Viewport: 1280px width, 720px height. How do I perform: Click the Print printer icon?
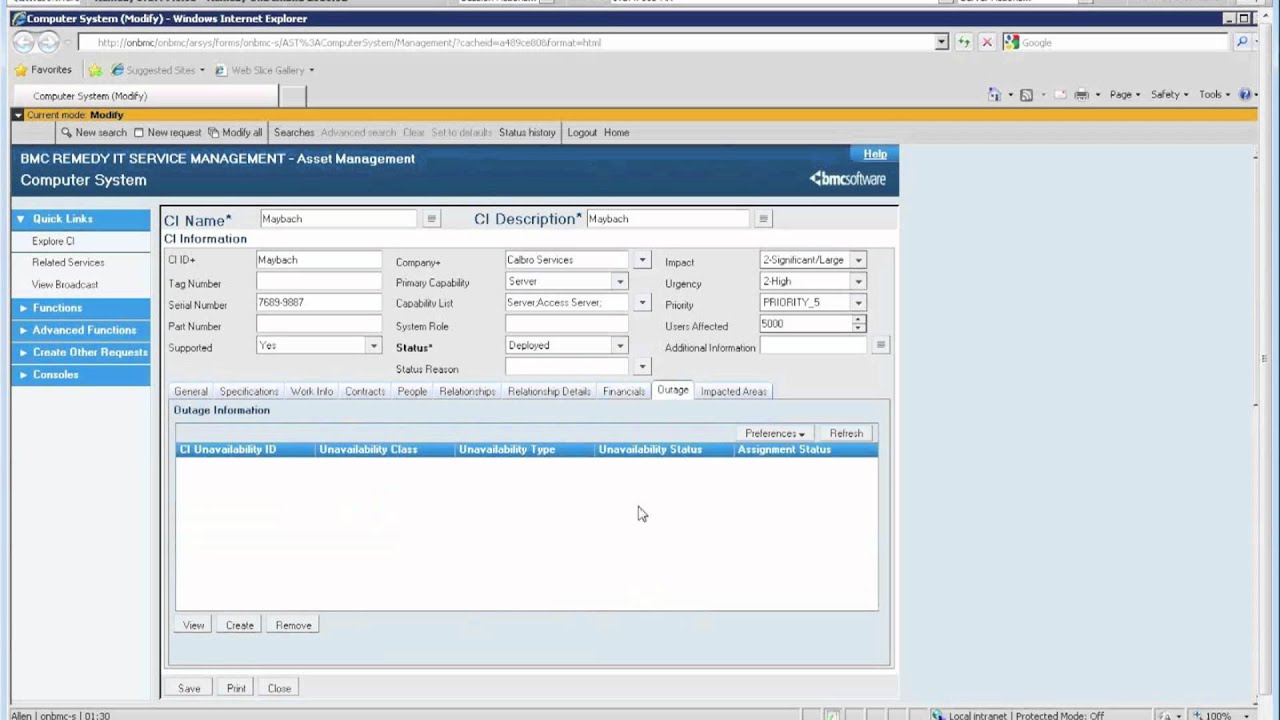pos(1081,94)
